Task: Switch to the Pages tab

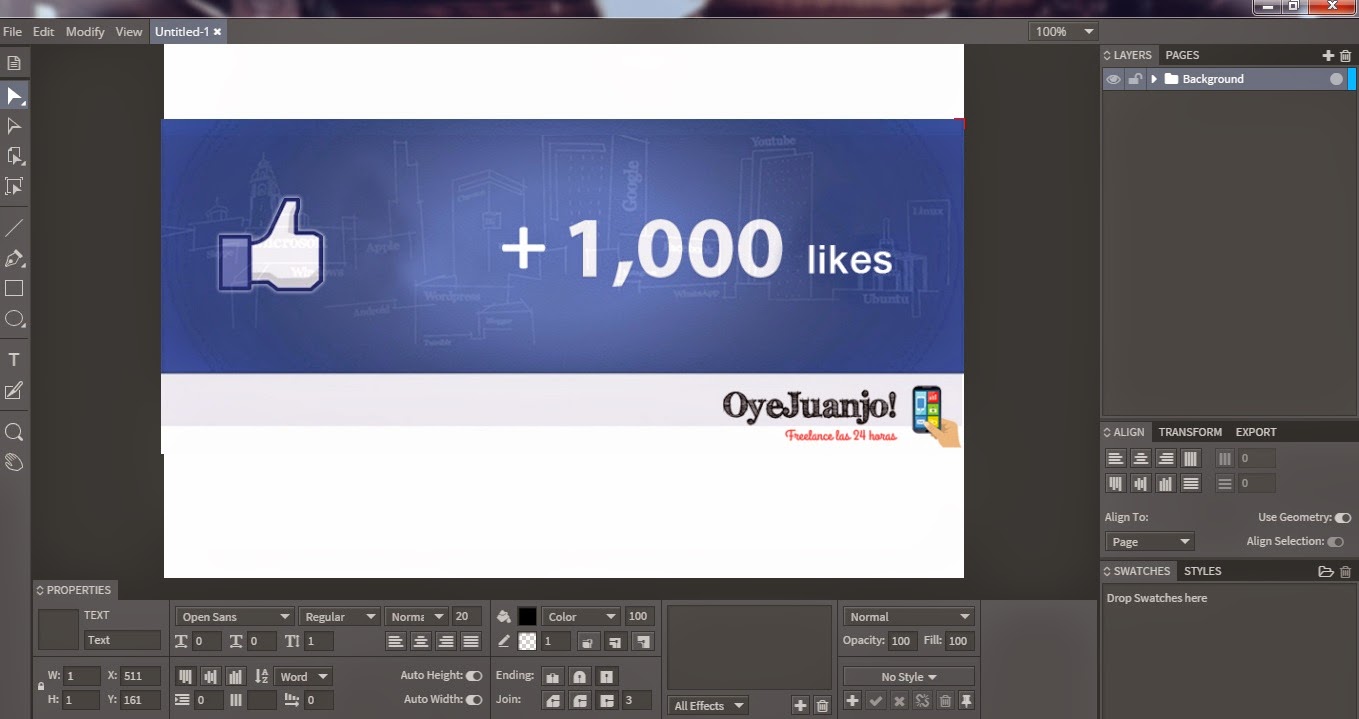Action: [x=1182, y=56]
